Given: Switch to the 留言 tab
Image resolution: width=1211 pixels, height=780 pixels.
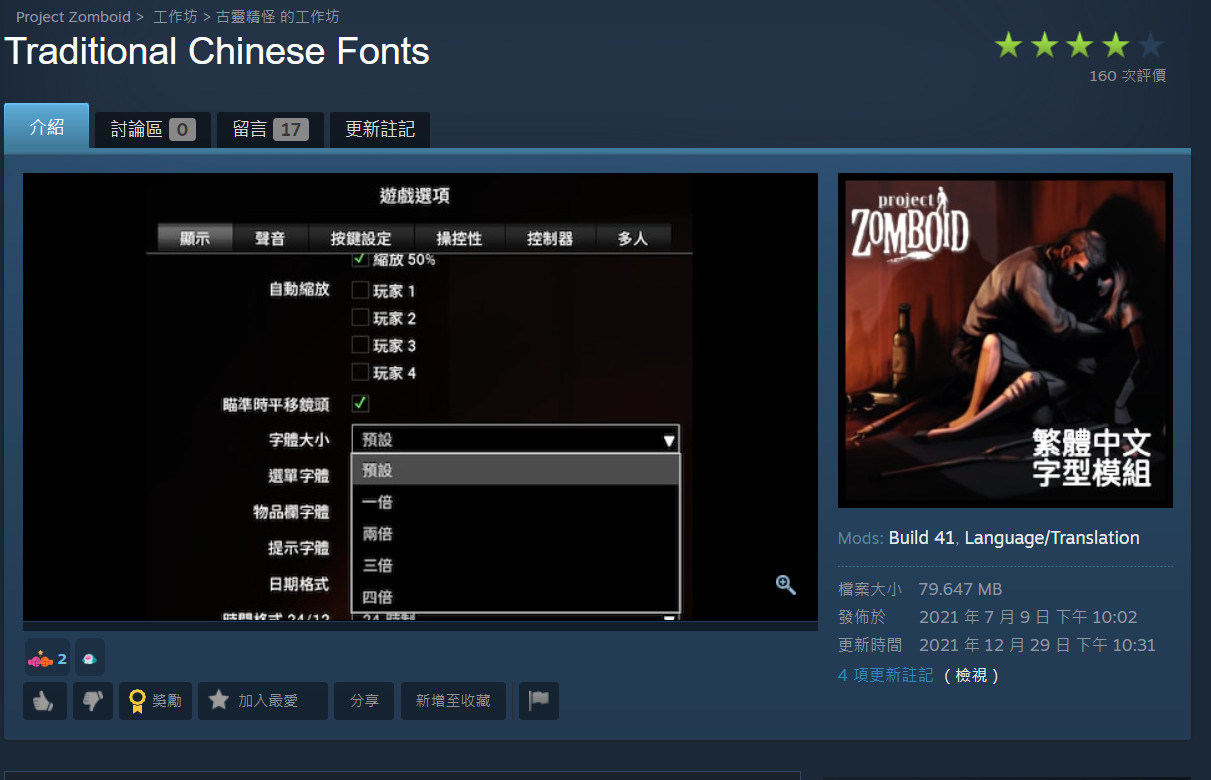Looking at the screenshot, I should pos(270,129).
